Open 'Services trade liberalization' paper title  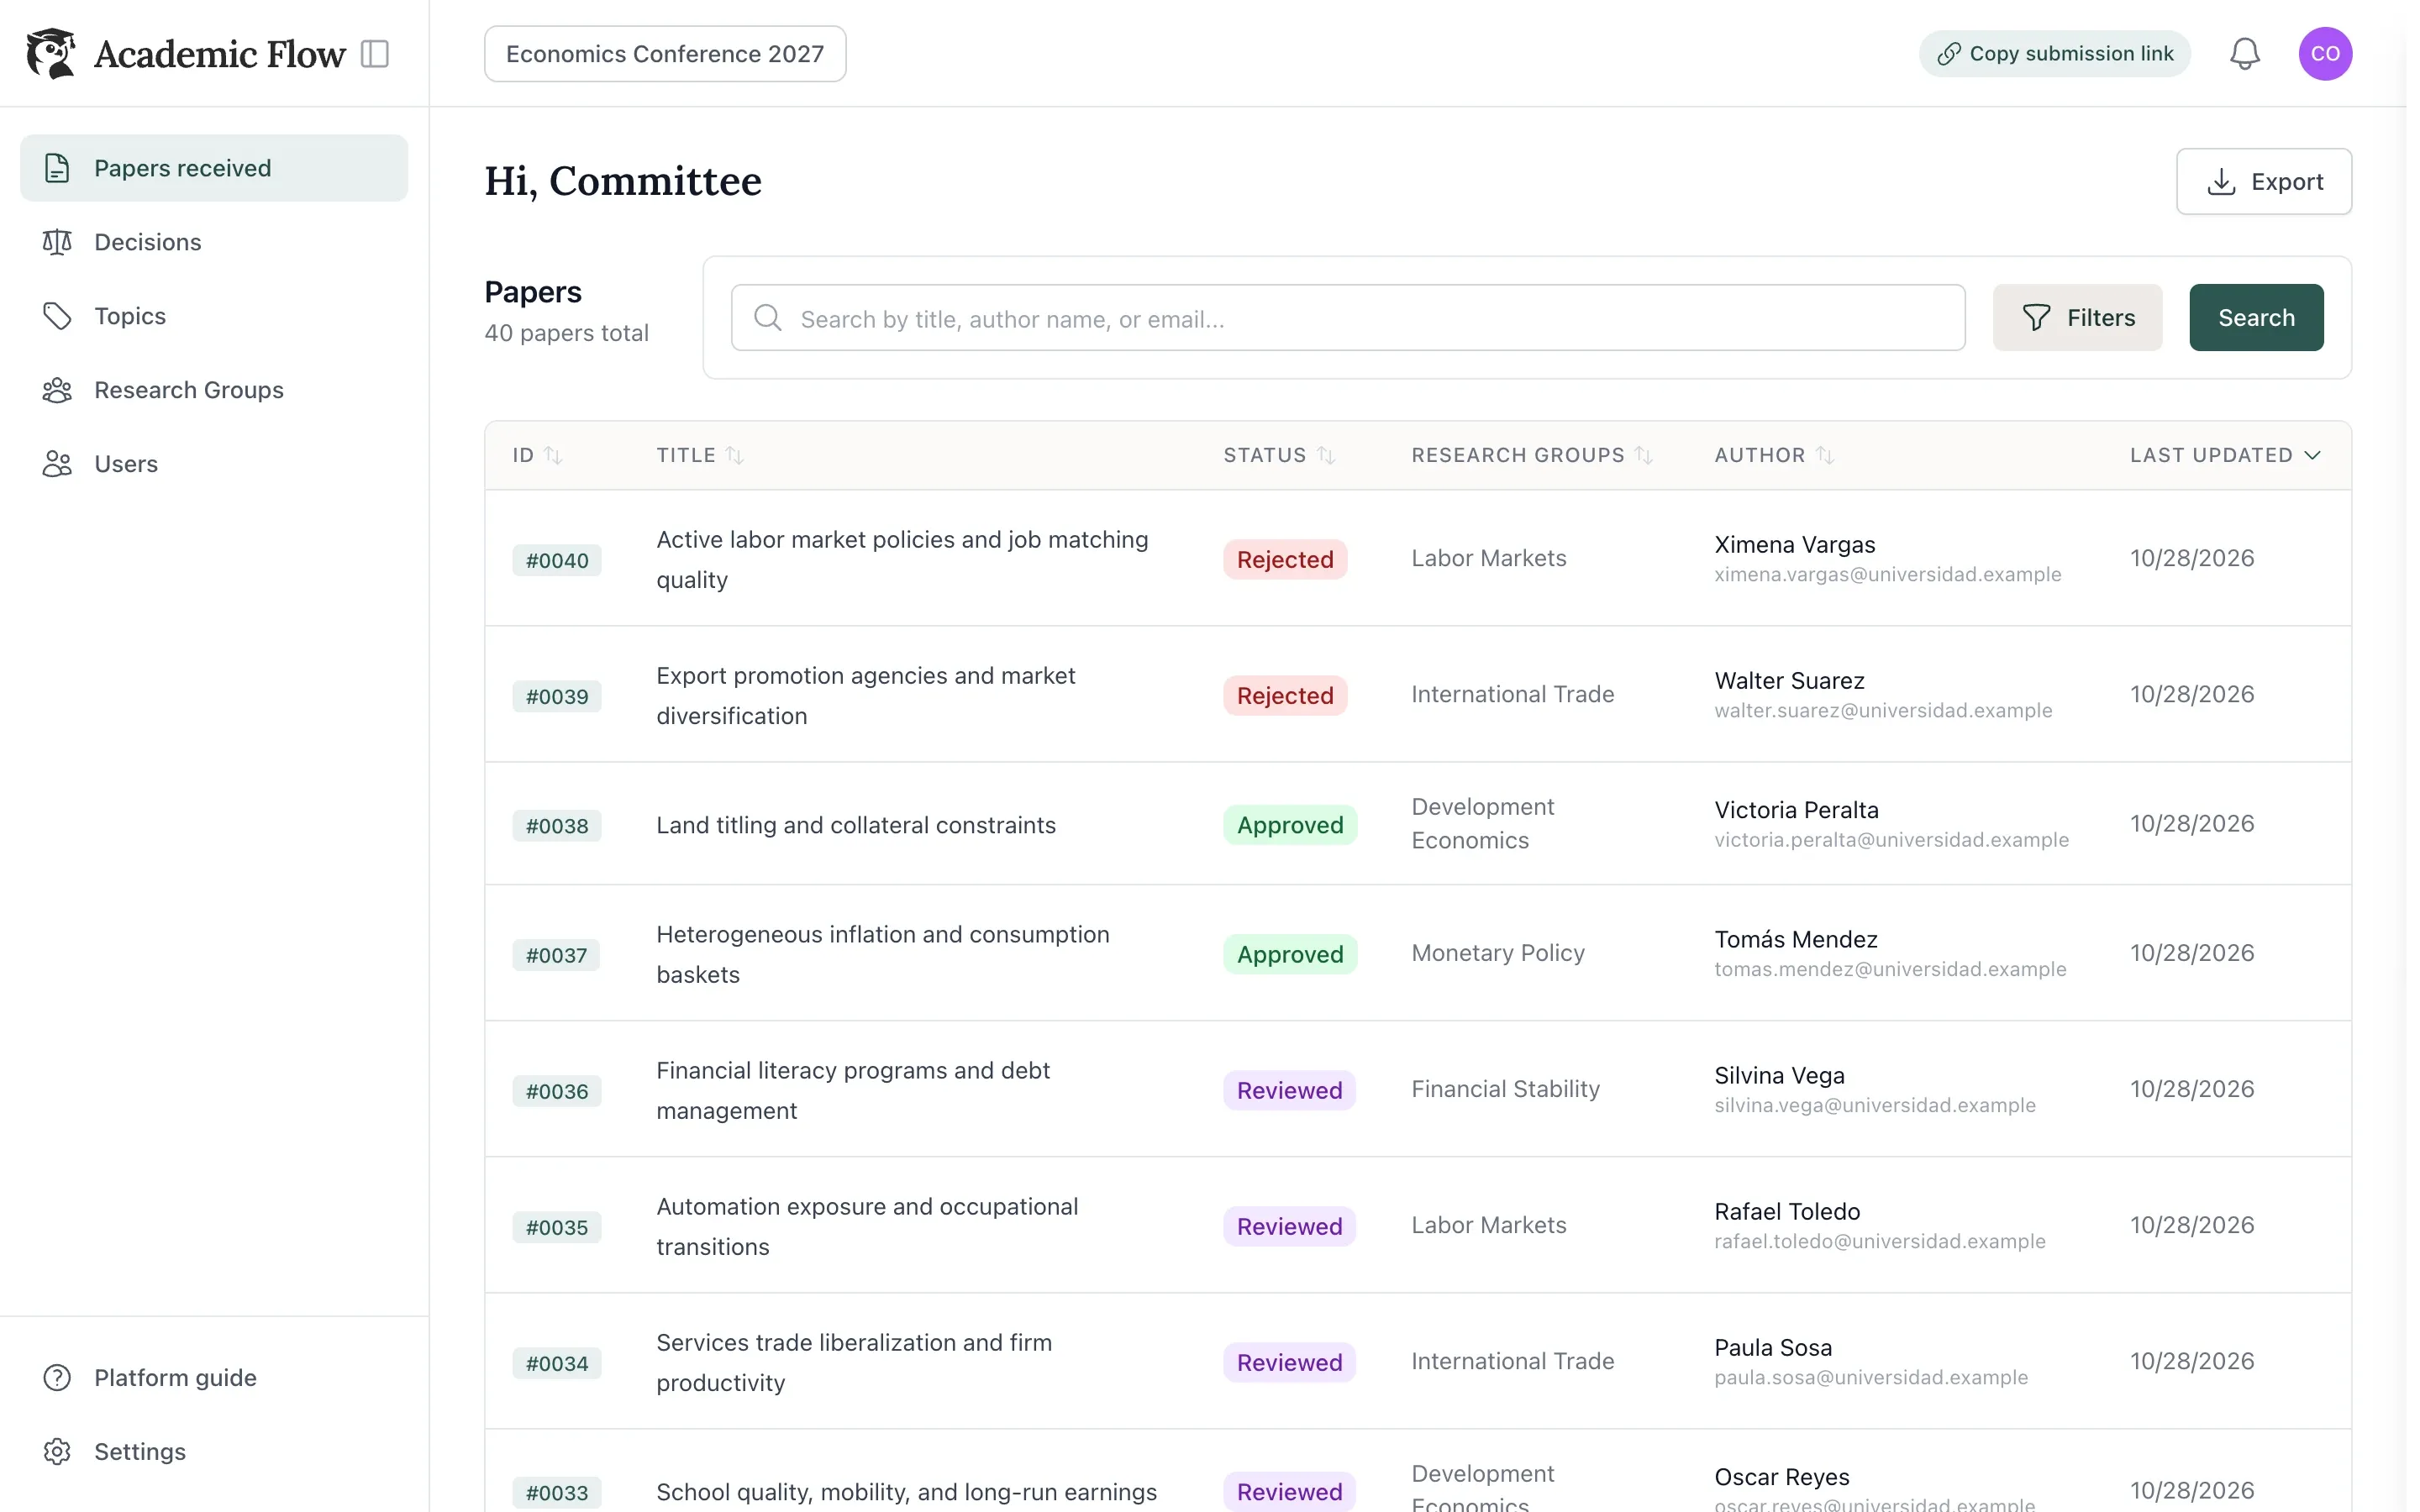(x=854, y=1363)
